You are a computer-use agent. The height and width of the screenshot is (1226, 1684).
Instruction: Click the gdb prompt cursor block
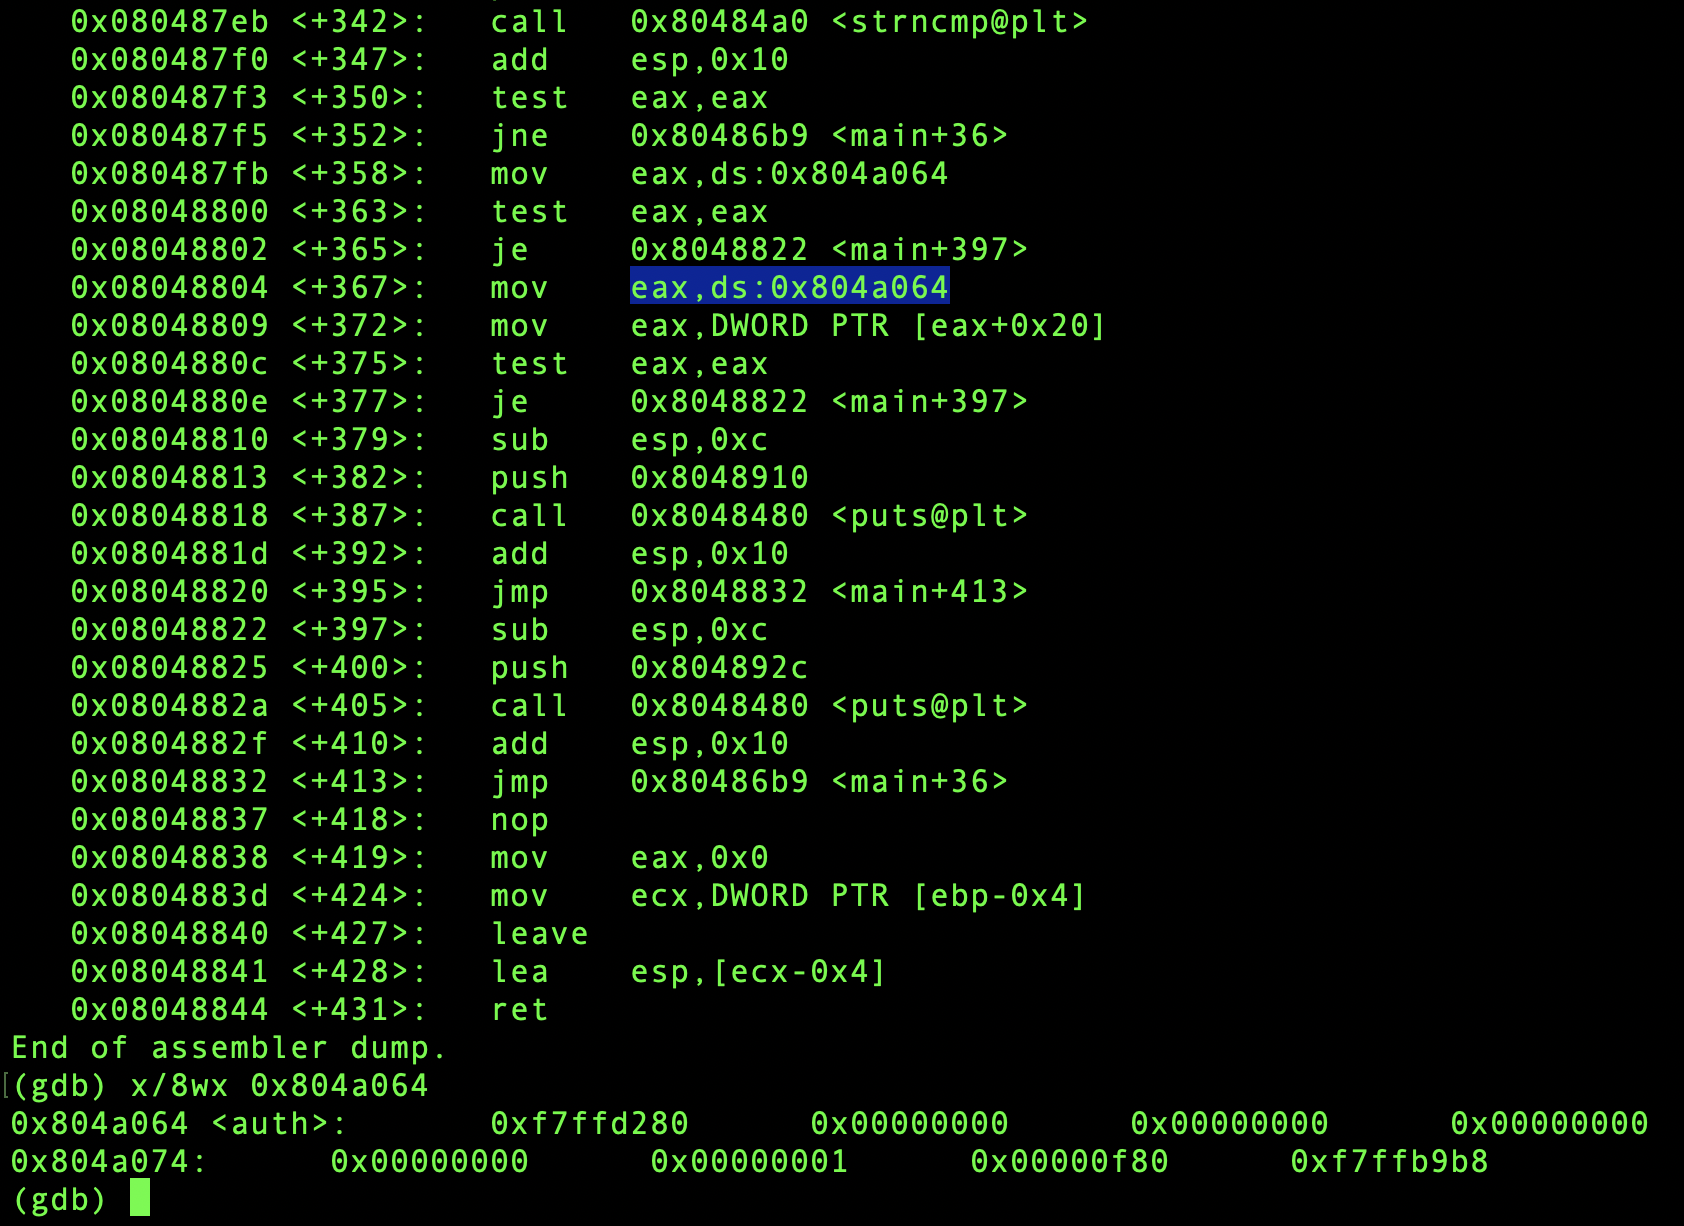click(140, 1198)
